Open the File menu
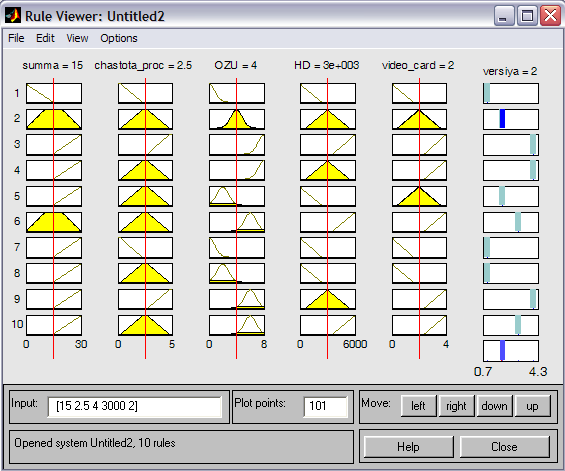565x471 pixels. point(16,38)
